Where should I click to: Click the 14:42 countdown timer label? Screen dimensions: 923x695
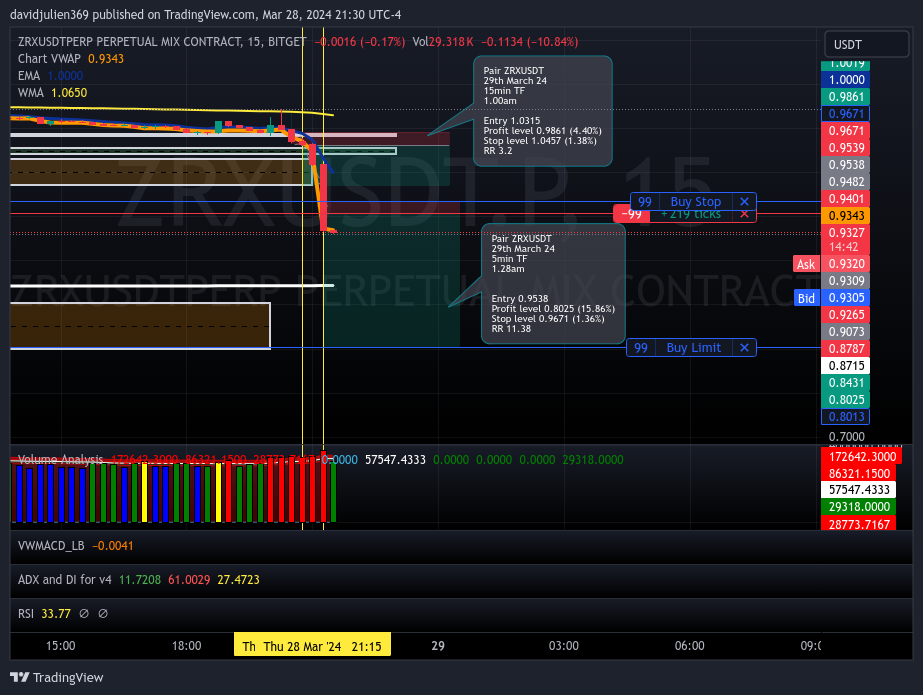click(844, 247)
